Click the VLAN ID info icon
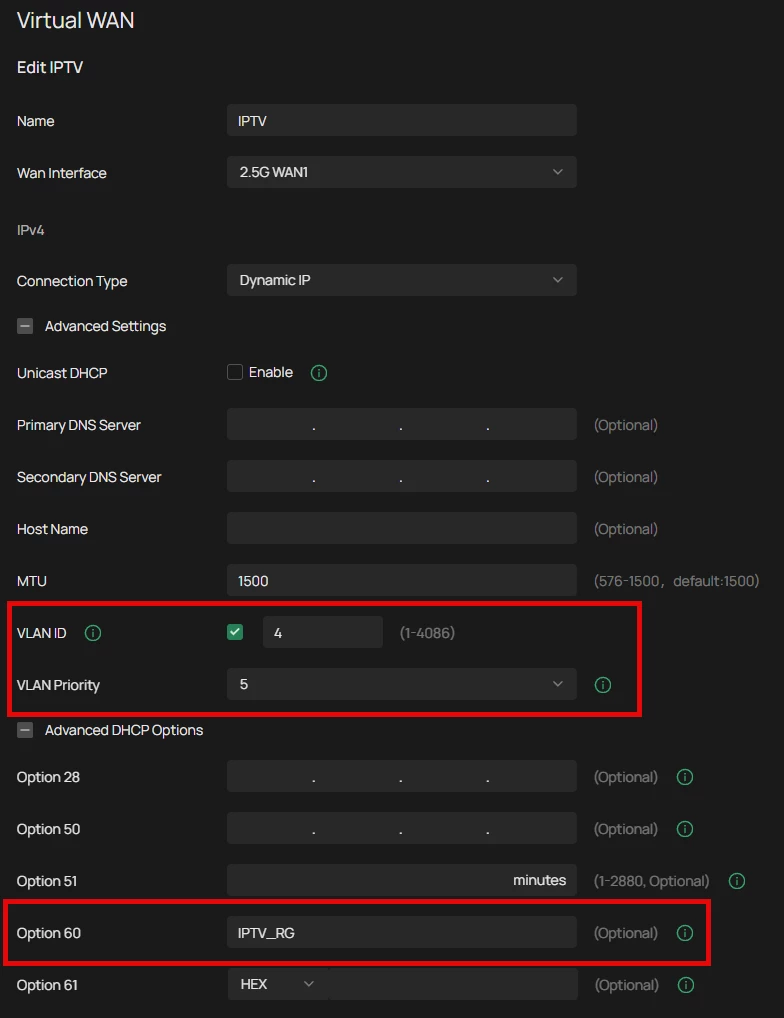Image resolution: width=784 pixels, height=1018 pixels. click(x=93, y=633)
